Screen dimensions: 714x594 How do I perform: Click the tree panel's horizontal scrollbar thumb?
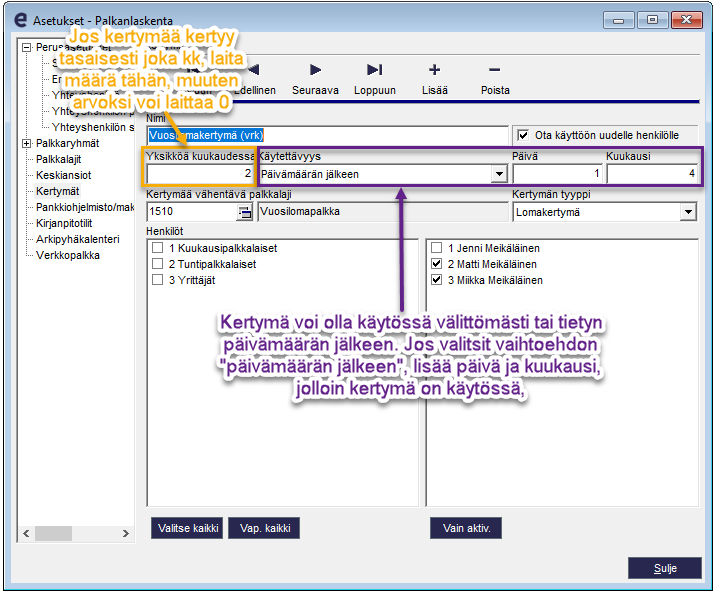[x=53, y=533]
